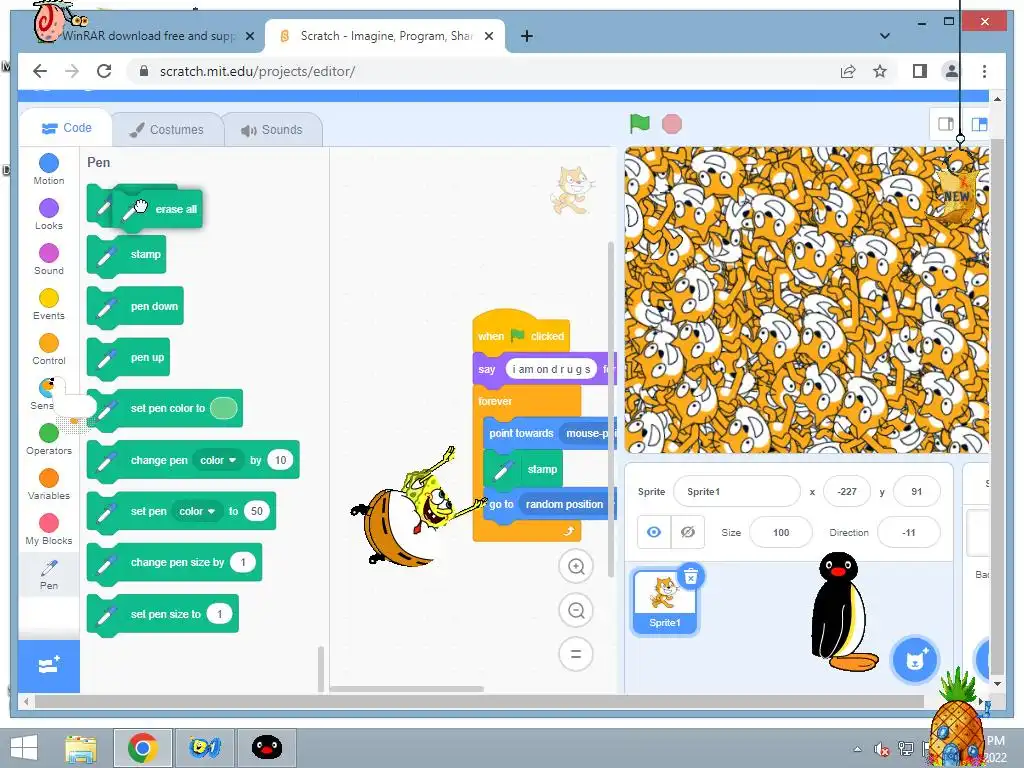Click the Chrome taskbar icon

click(143, 748)
